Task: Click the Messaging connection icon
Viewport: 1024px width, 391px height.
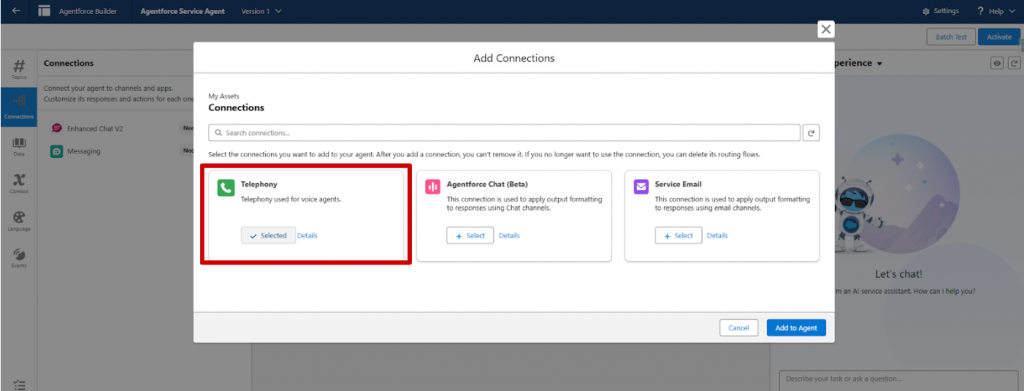Action: click(x=57, y=151)
